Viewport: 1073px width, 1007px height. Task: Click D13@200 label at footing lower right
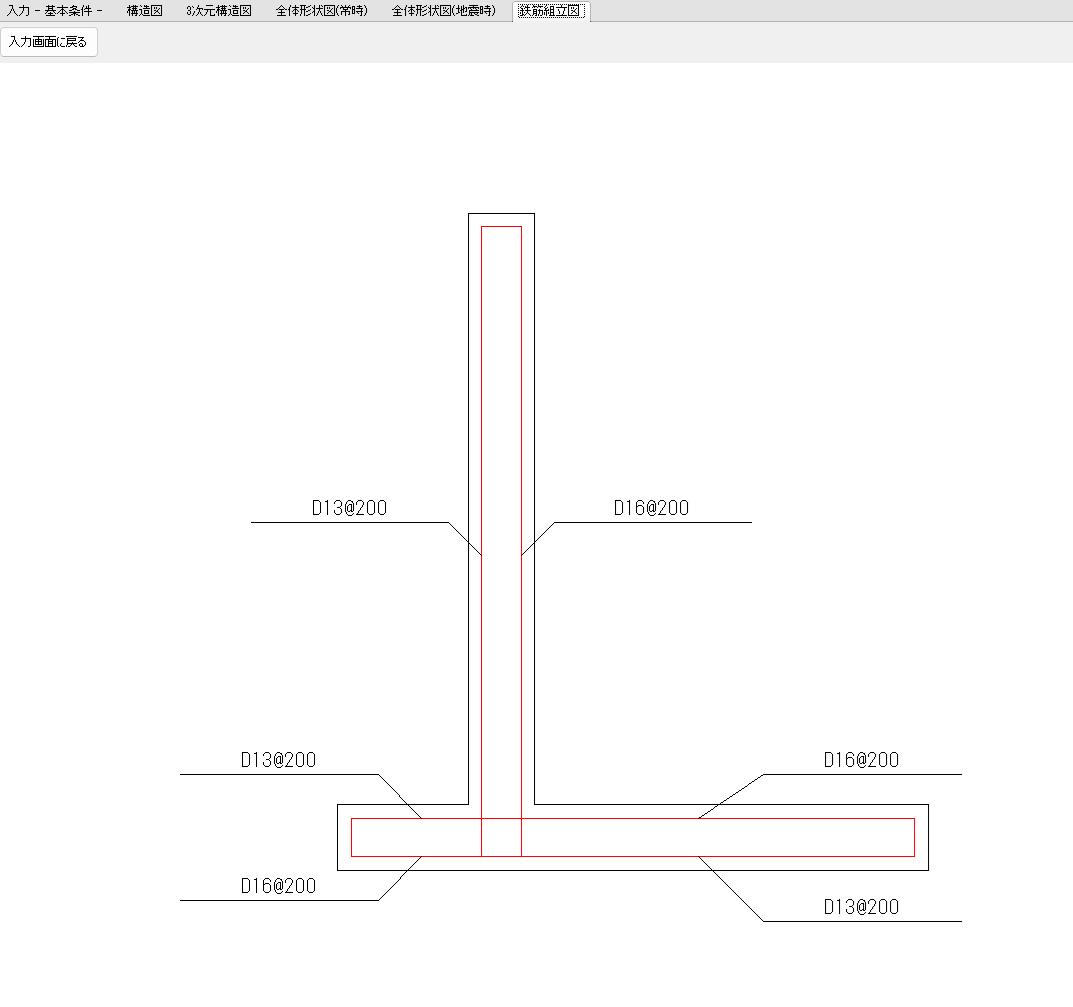861,907
